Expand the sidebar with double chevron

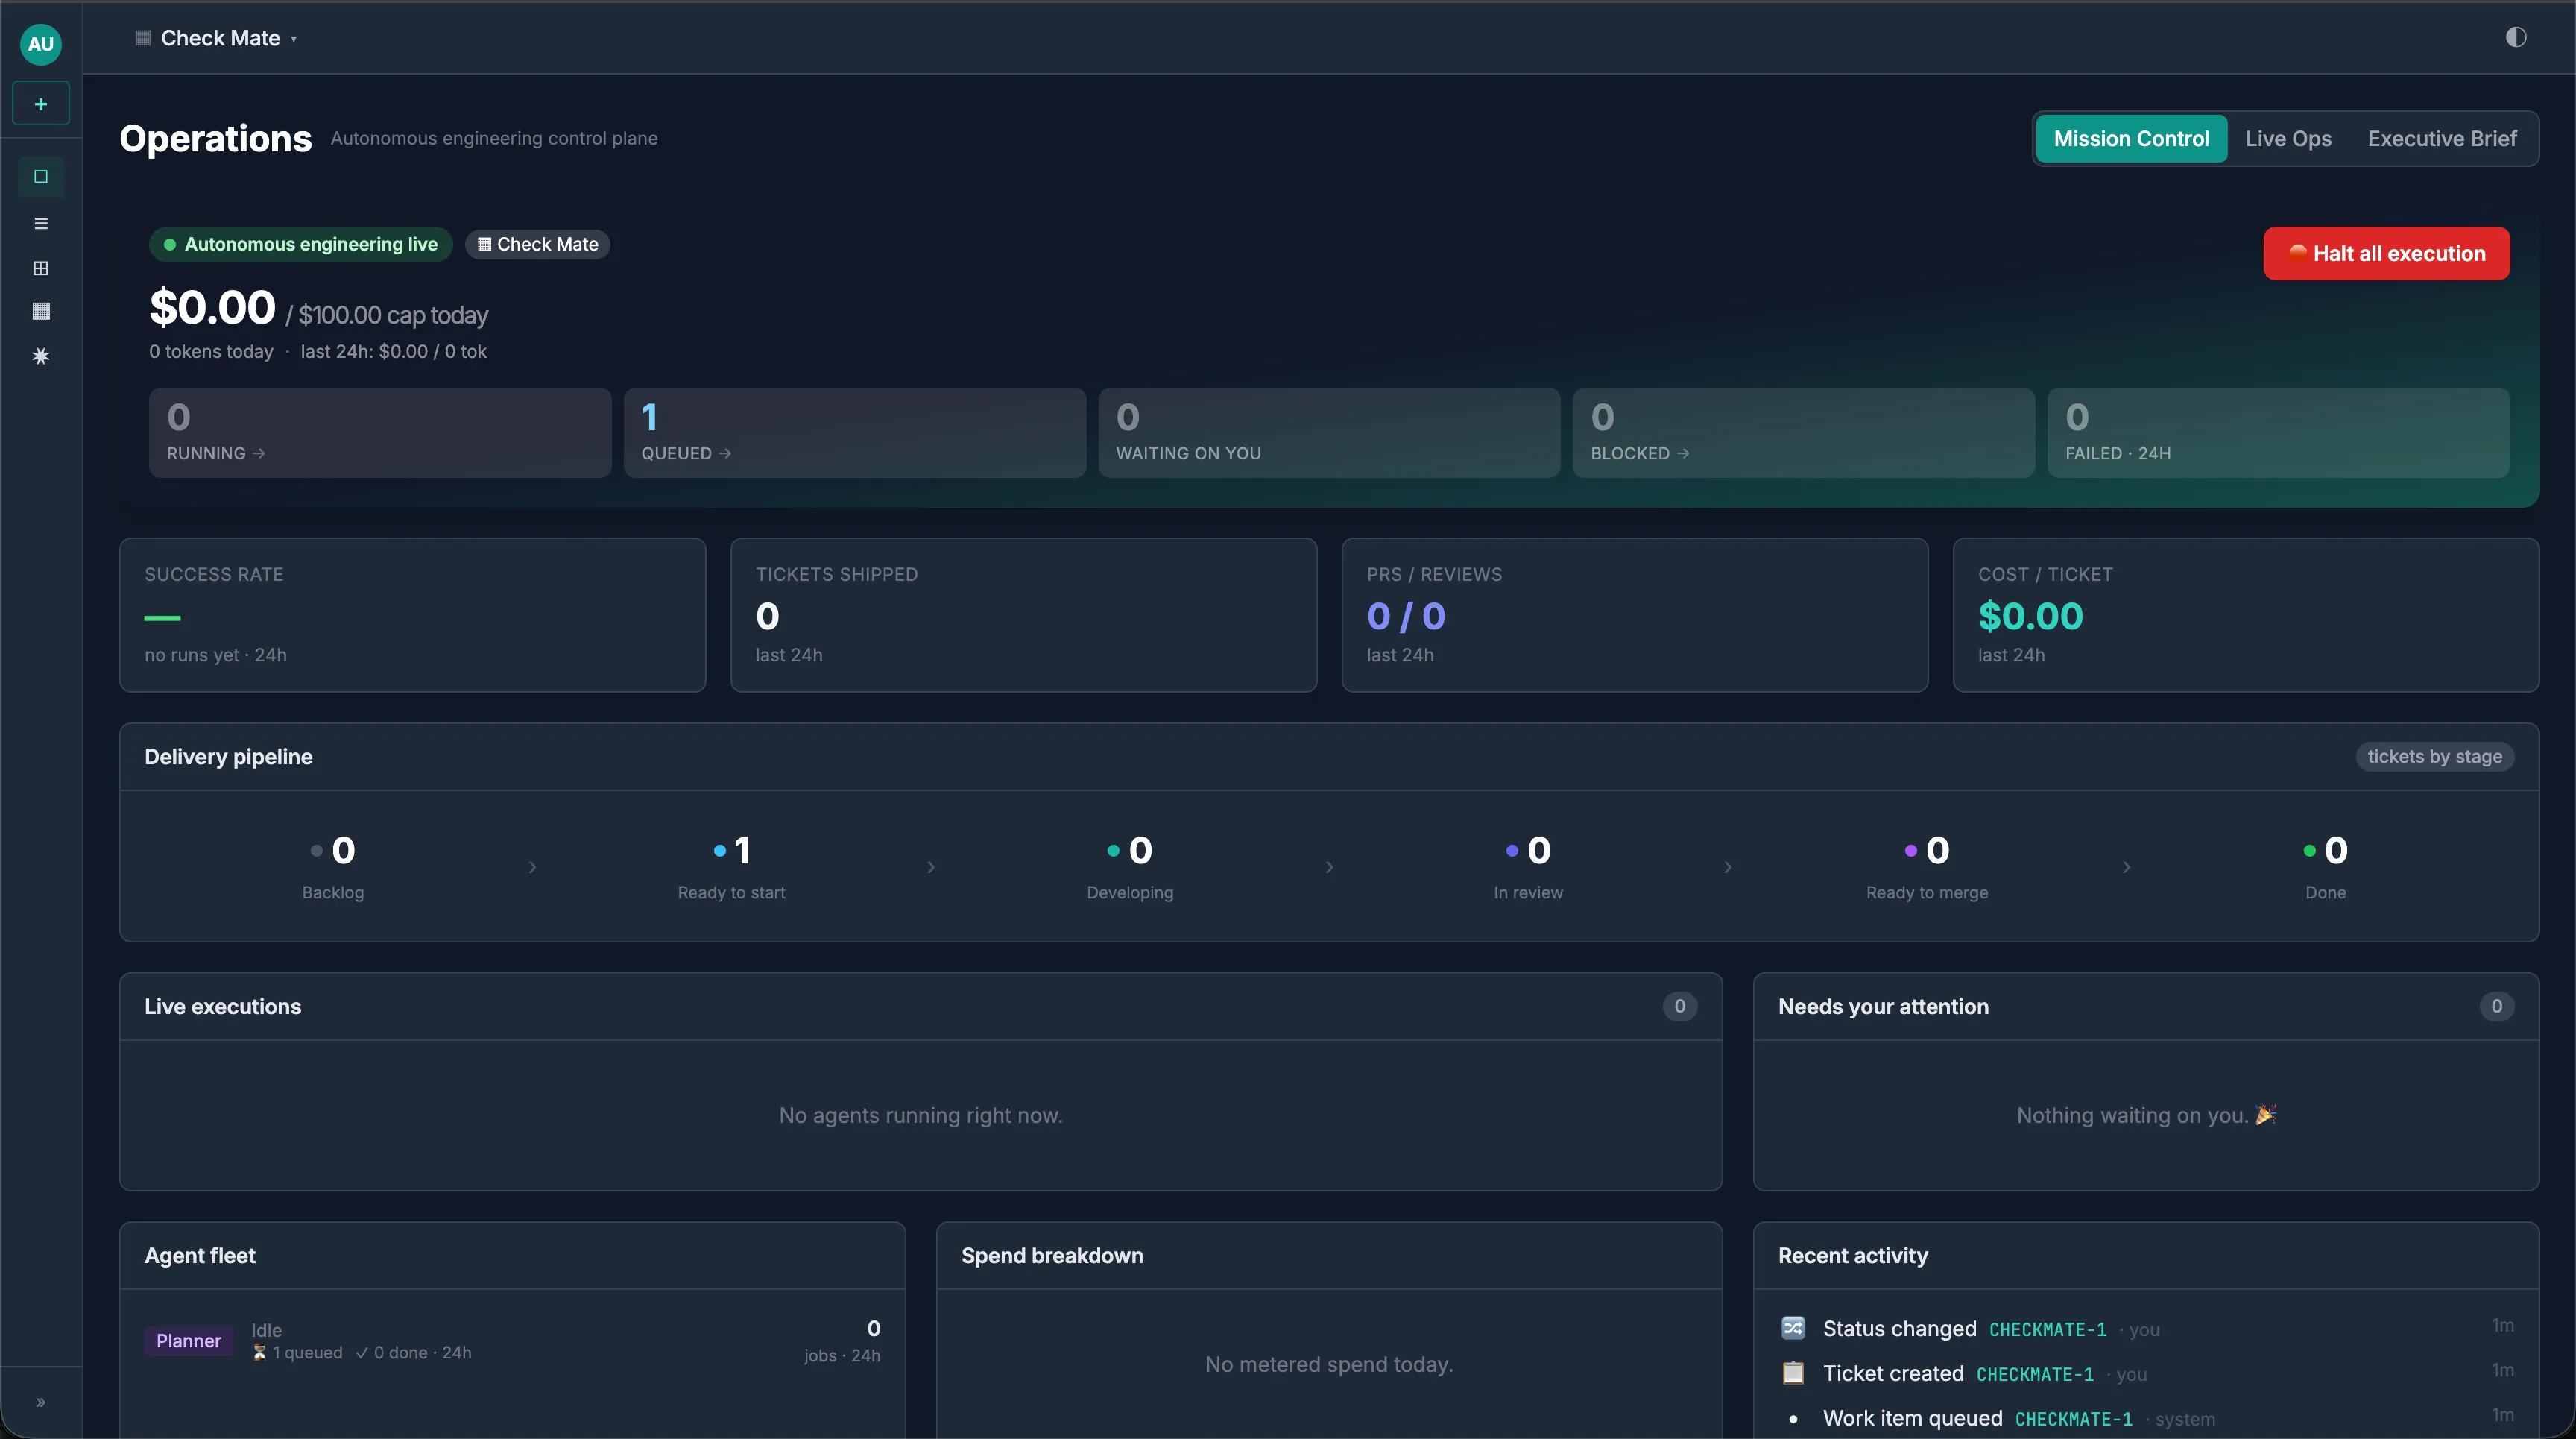pyautogui.click(x=41, y=1402)
